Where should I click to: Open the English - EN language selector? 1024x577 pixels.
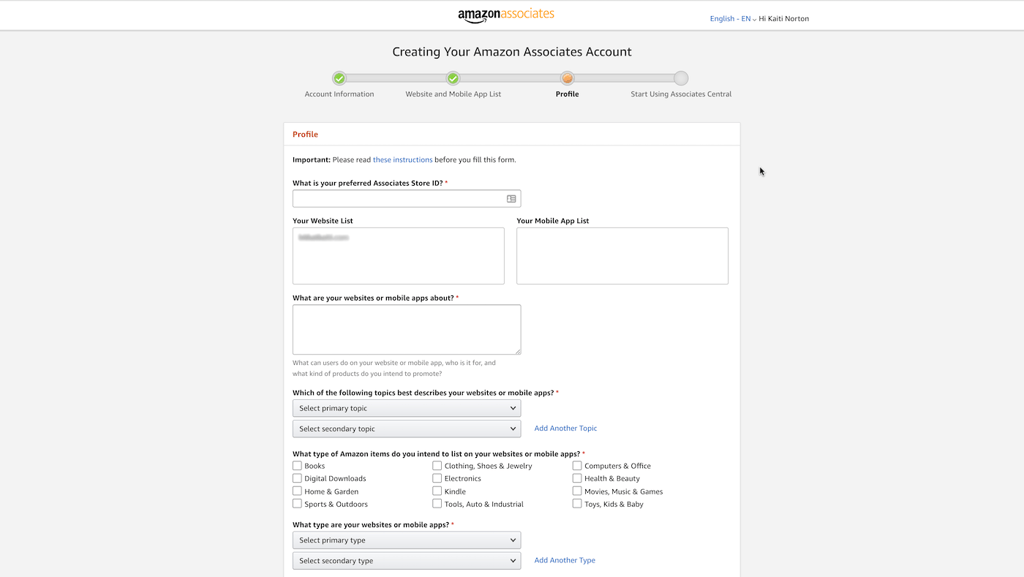733,19
